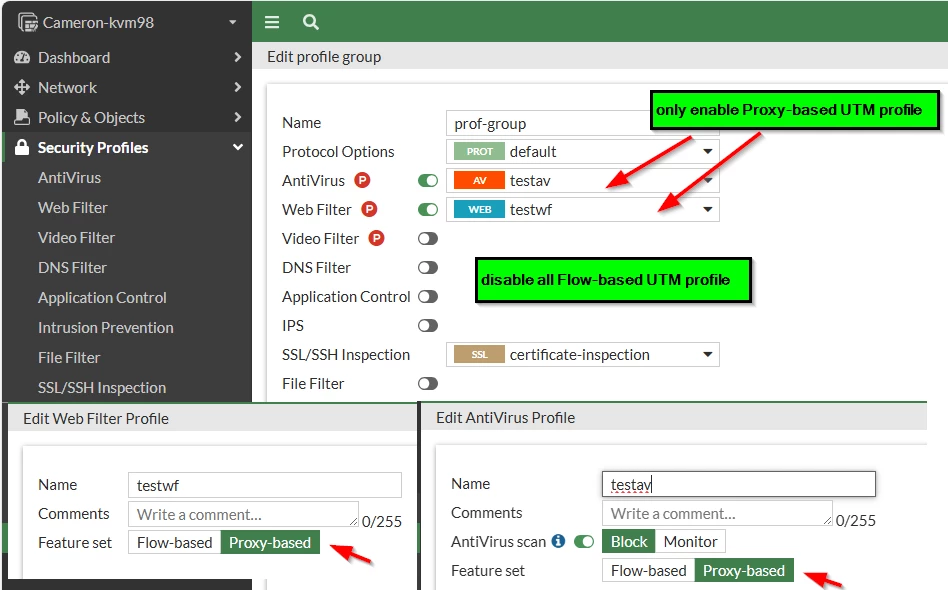
Task: Click the blue WEB tag icon
Action: pos(479,209)
